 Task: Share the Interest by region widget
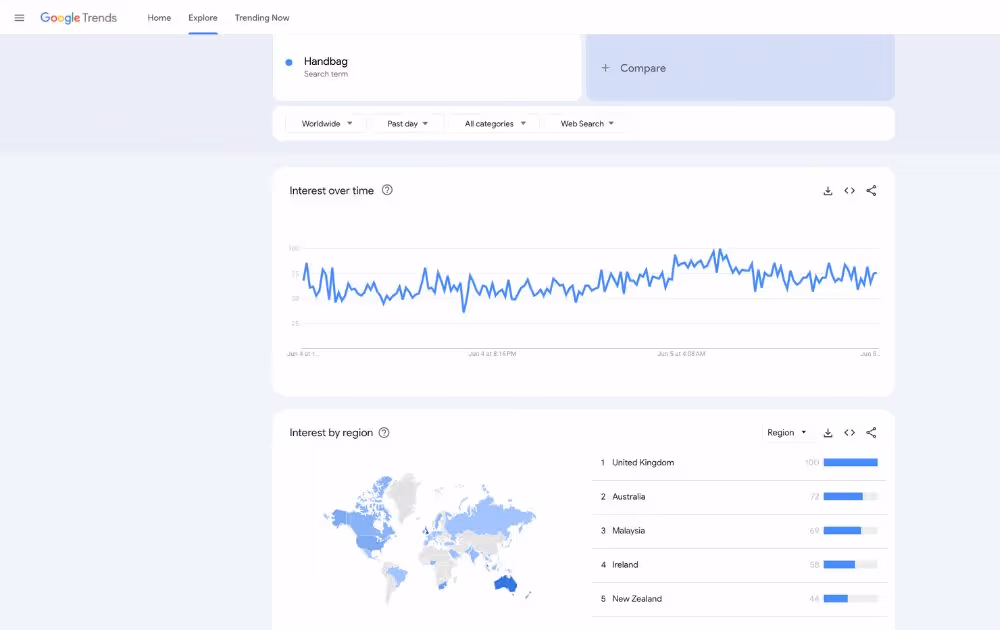pos(871,433)
